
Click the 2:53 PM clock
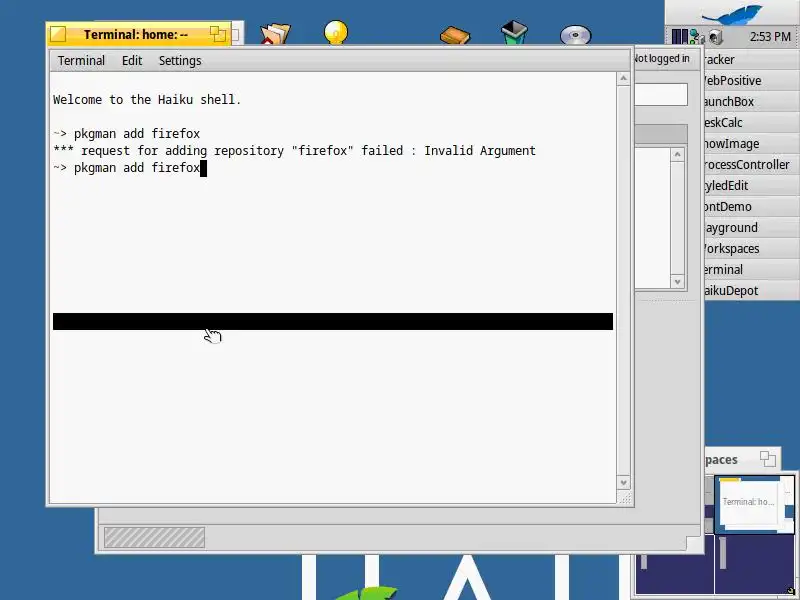770,37
